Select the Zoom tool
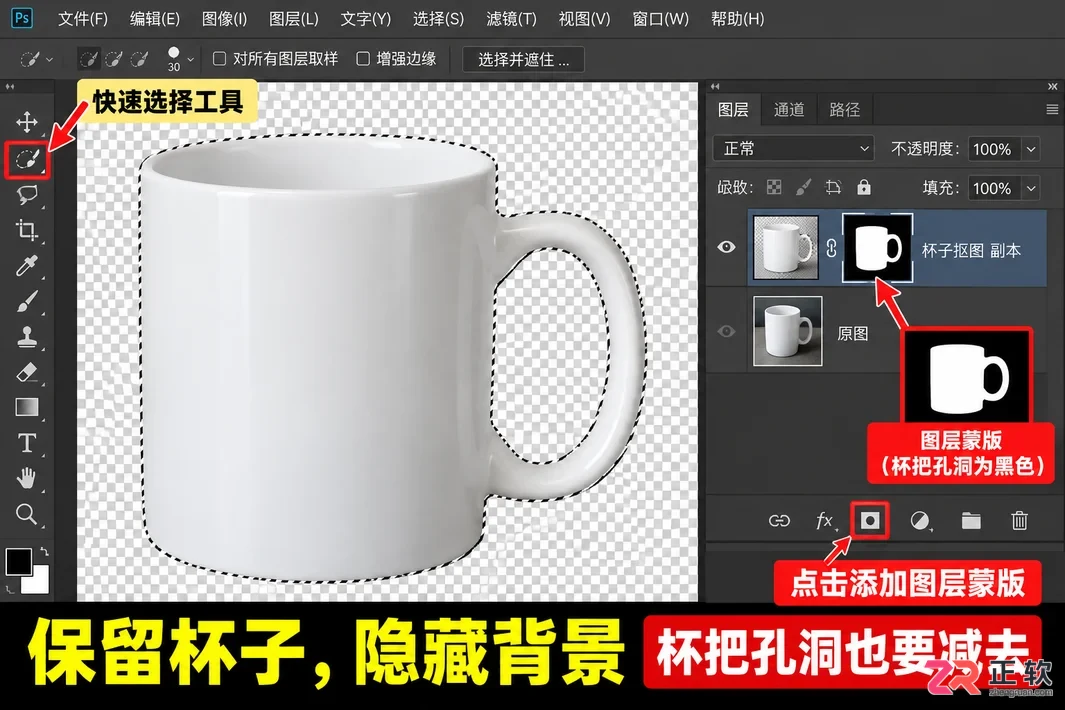This screenshot has height=710, width=1065. click(x=26, y=514)
